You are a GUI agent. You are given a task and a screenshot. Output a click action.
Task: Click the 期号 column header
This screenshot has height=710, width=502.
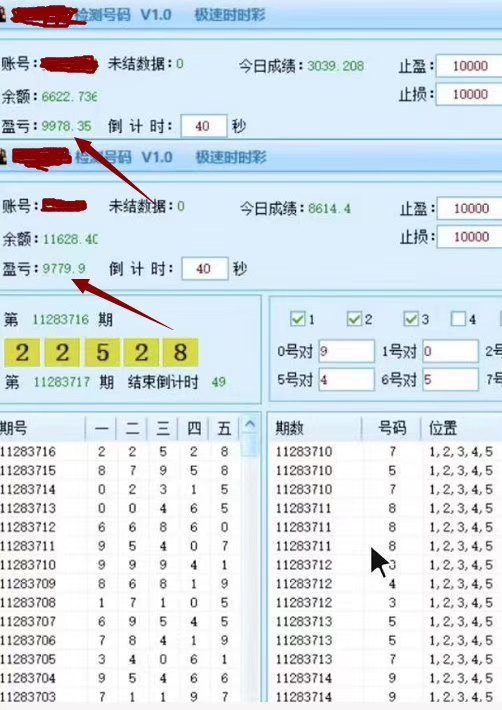[42, 428]
